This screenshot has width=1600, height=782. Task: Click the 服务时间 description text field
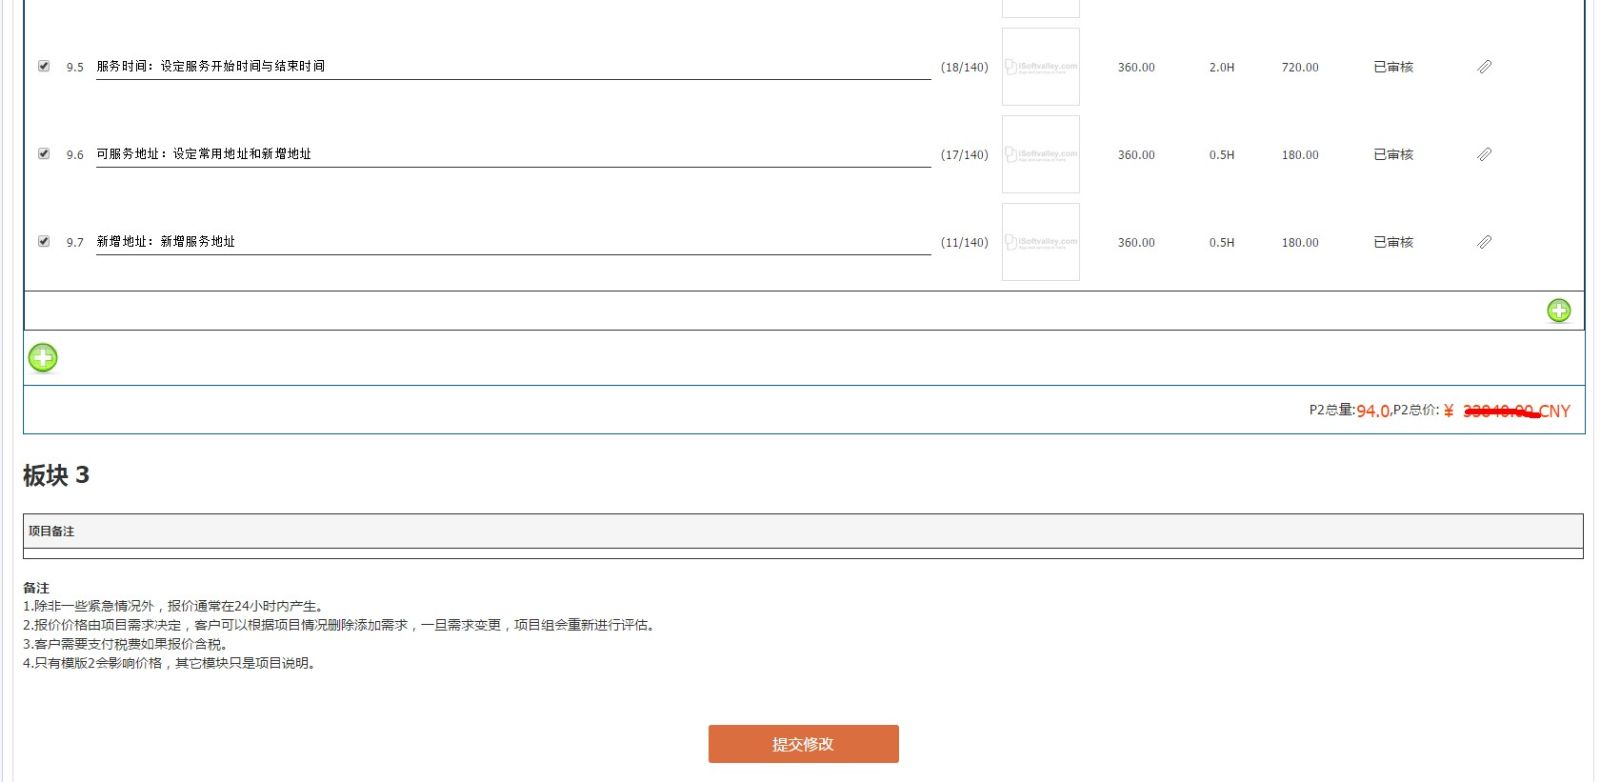tap(512, 67)
